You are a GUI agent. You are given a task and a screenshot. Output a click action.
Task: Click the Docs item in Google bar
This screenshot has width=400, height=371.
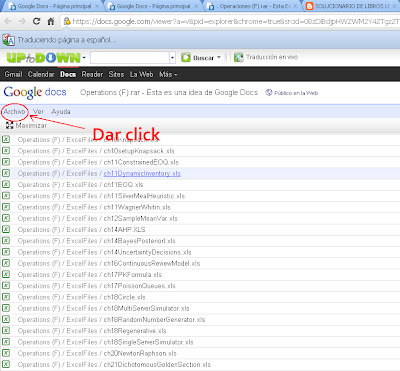click(68, 74)
